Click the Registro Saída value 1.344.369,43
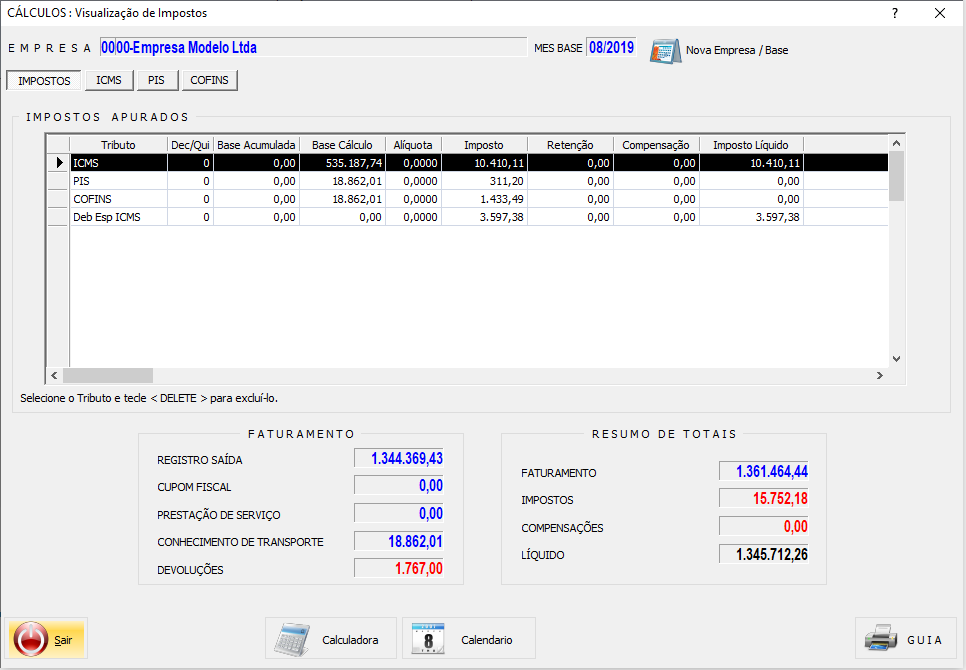 [399, 458]
